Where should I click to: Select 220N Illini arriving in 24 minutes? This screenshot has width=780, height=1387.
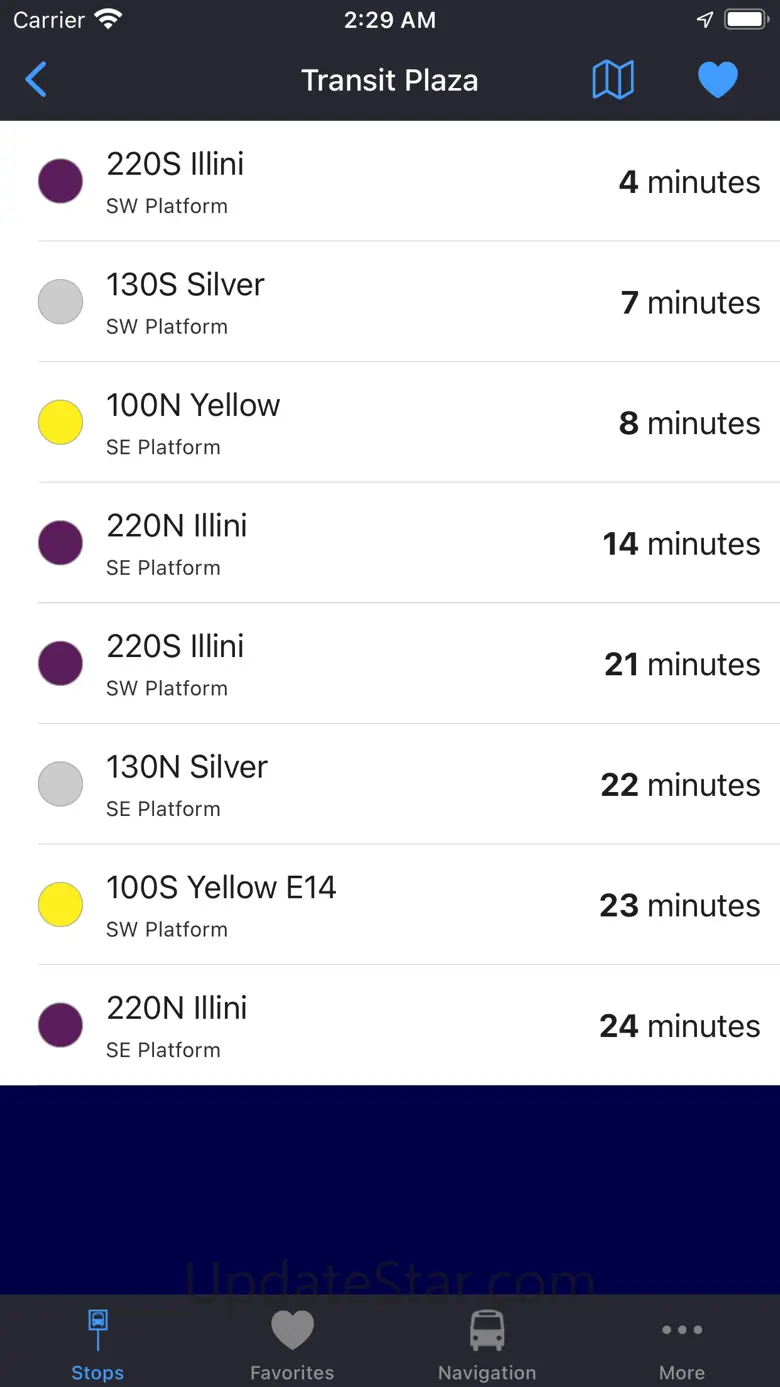coord(390,1025)
